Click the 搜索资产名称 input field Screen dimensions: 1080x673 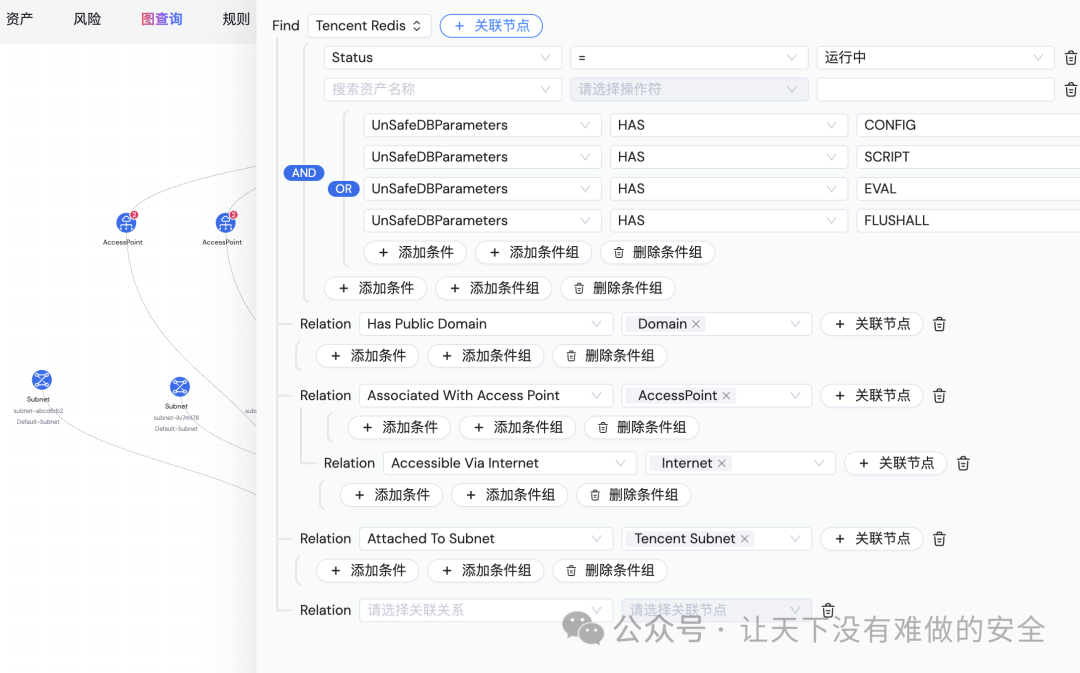pyautogui.click(x=442, y=89)
